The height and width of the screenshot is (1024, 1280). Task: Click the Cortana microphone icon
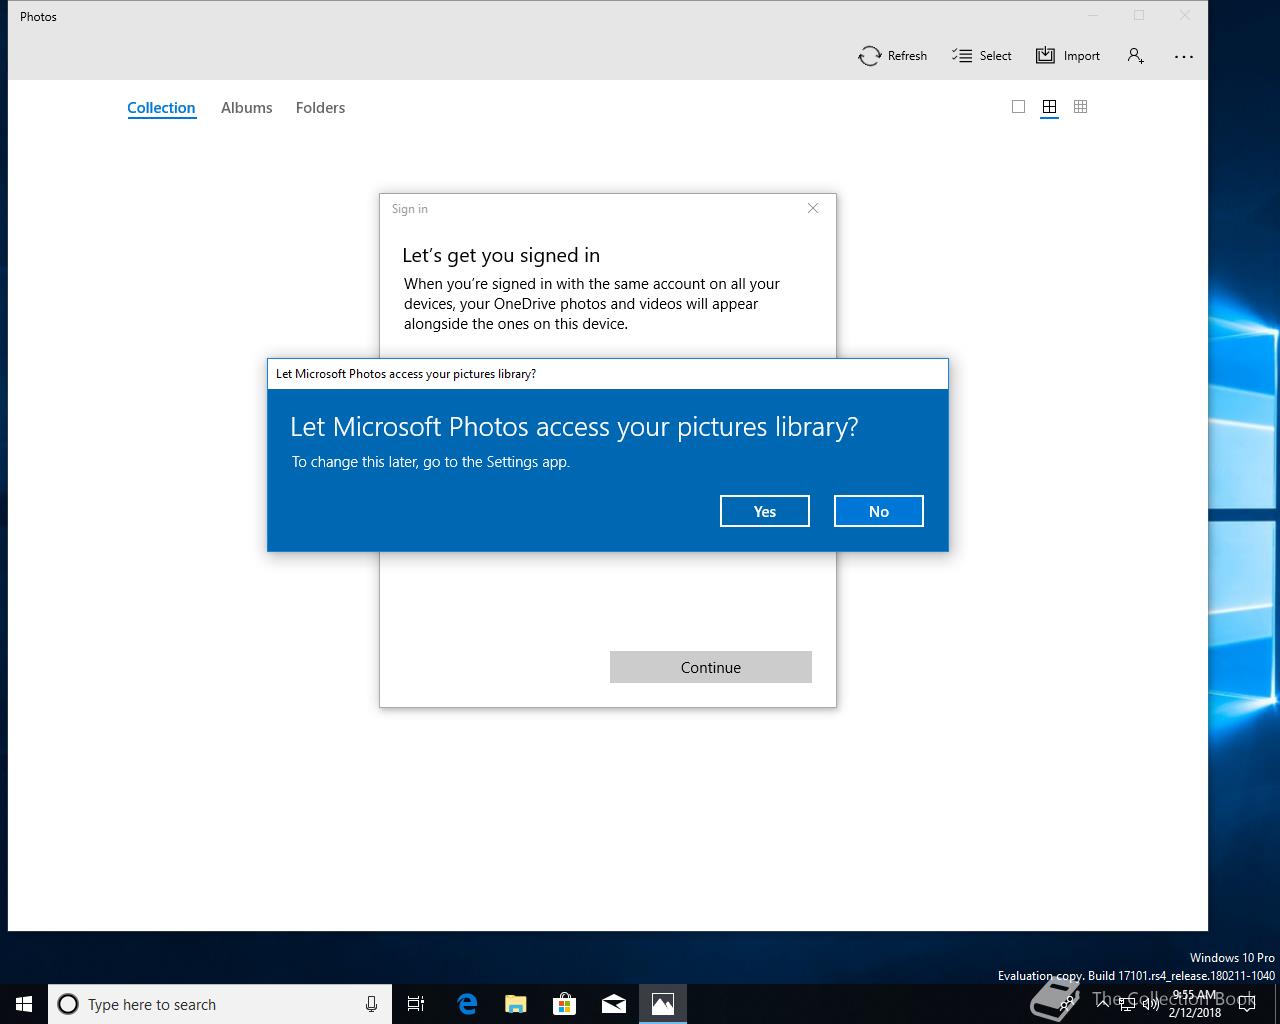click(371, 1004)
